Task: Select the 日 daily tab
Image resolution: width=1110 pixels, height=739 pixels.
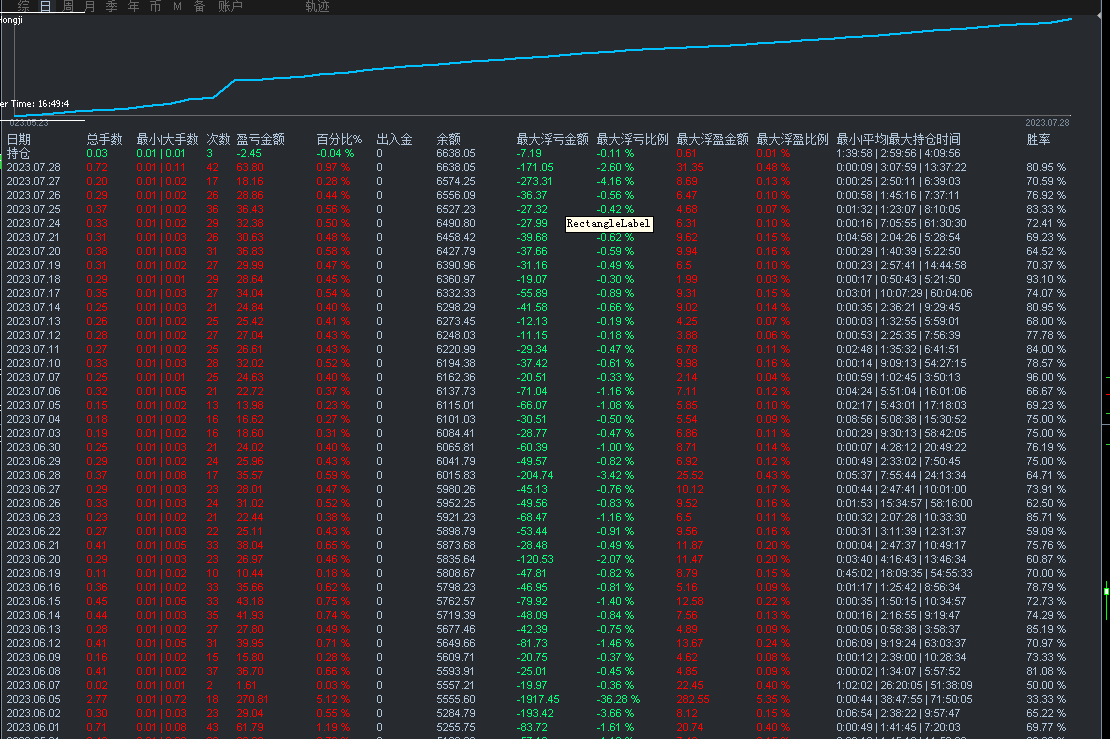Action: tap(45, 6)
